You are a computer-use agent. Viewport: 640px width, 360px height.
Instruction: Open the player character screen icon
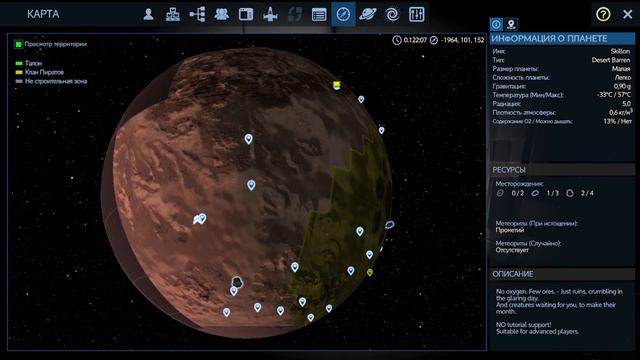(x=149, y=14)
